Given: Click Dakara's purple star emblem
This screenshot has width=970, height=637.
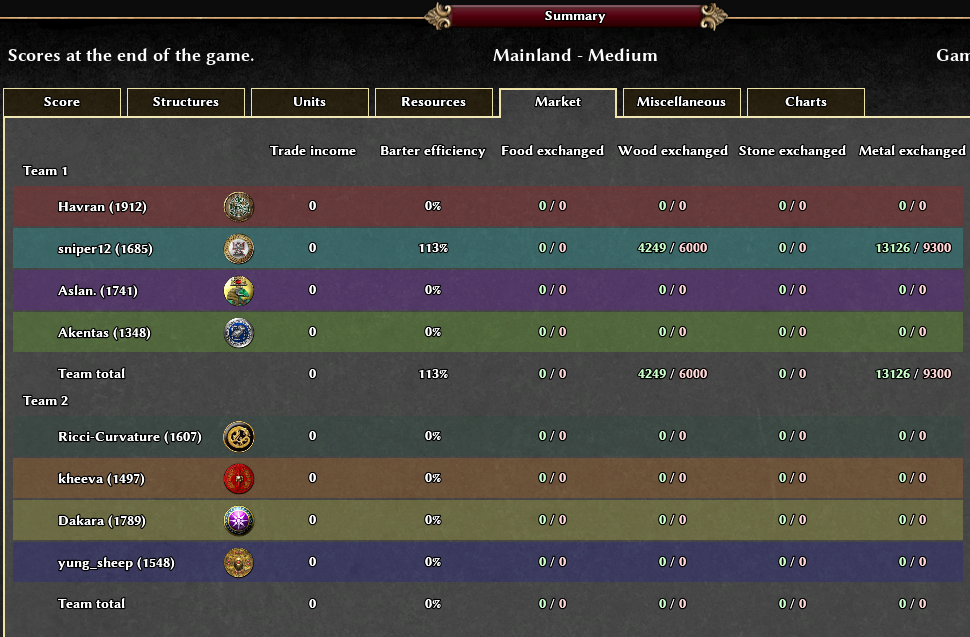Looking at the screenshot, I should pos(239,521).
